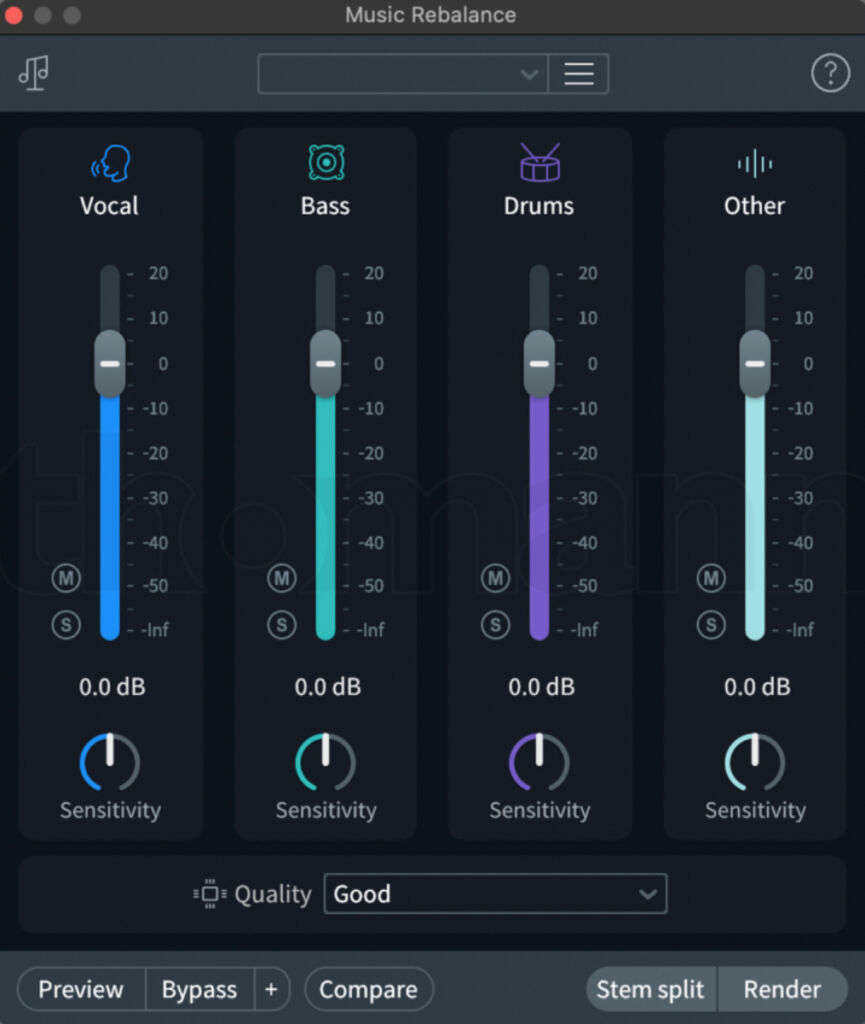Solo the Bass channel
The height and width of the screenshot is (1024, 865).
pos(281,623)
